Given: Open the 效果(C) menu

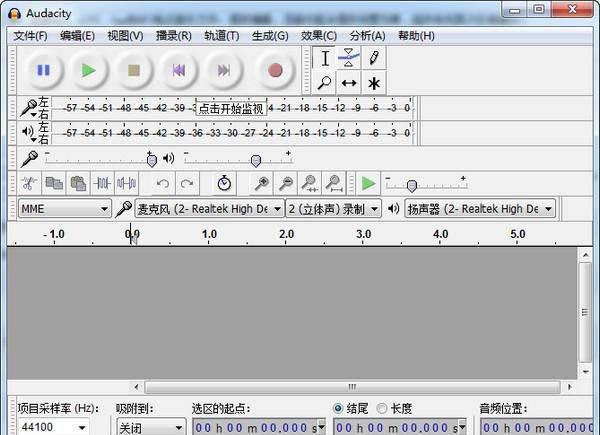Looking at the screenshot, I should (319, 36).
